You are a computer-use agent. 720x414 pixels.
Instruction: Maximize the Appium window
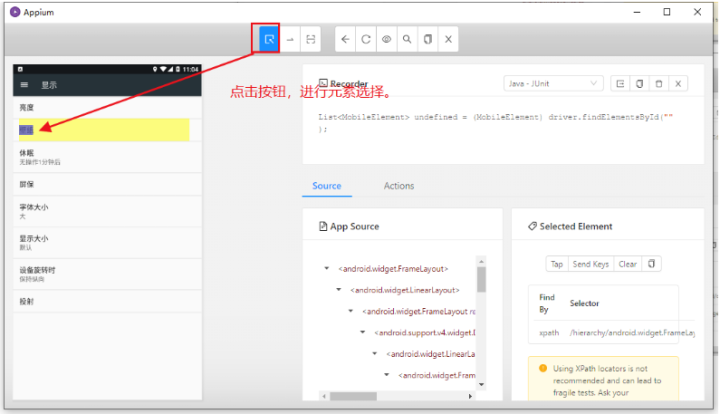[x=667, y=12]
